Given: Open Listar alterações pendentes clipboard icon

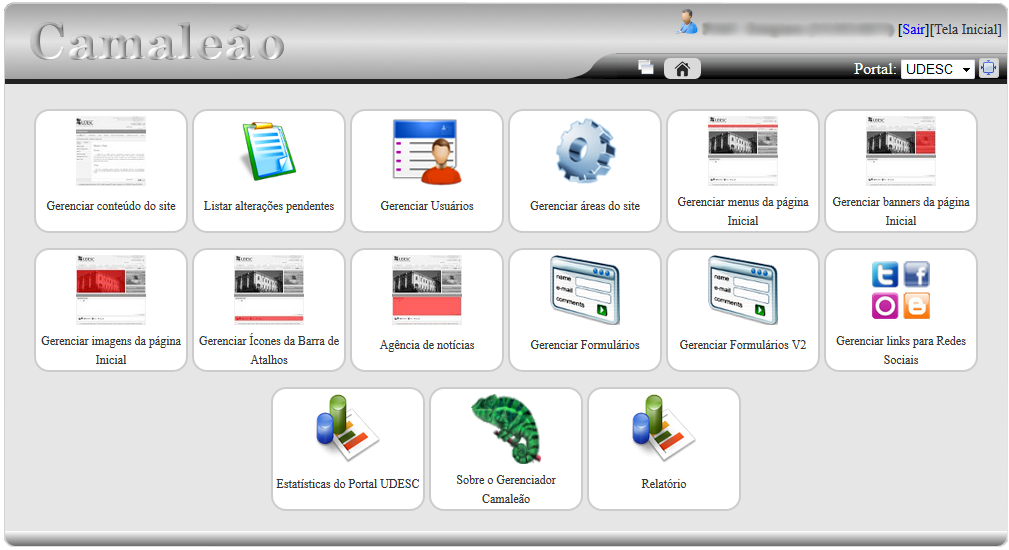Looking at the screenshot, I should coord(269,152).
